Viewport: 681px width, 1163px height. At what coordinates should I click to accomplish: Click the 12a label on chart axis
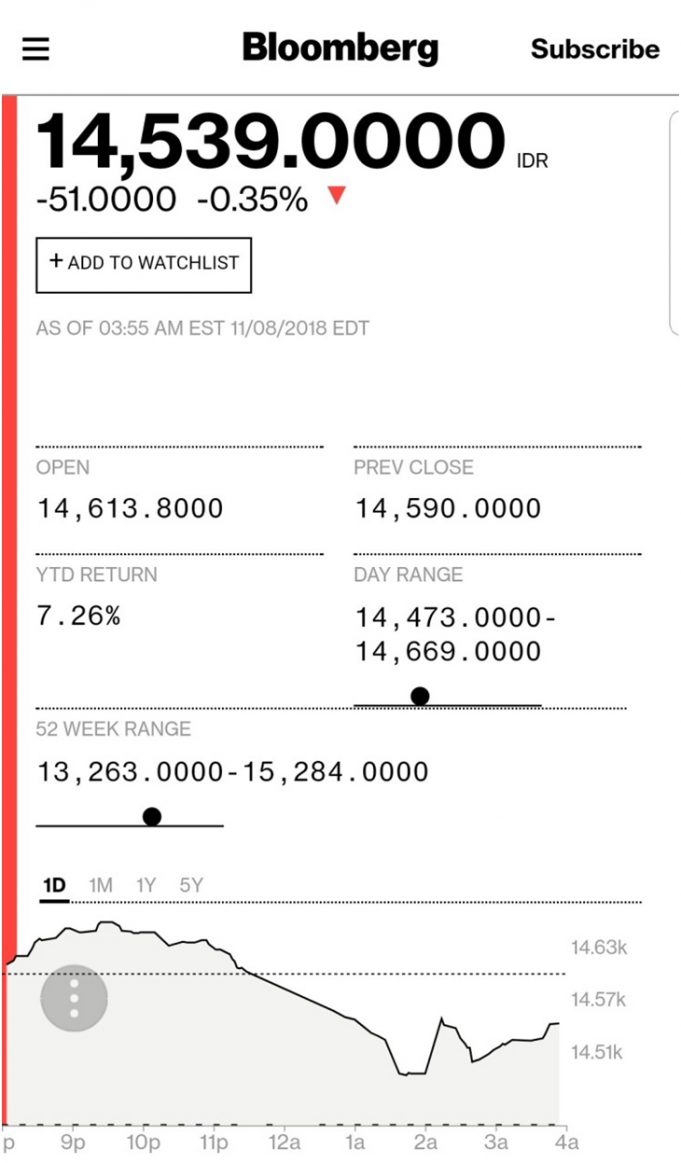284,1141
